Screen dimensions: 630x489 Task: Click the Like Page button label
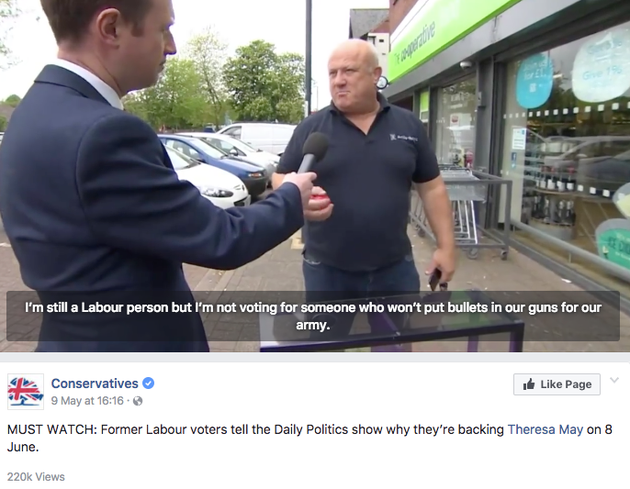[x=566, y=385]
